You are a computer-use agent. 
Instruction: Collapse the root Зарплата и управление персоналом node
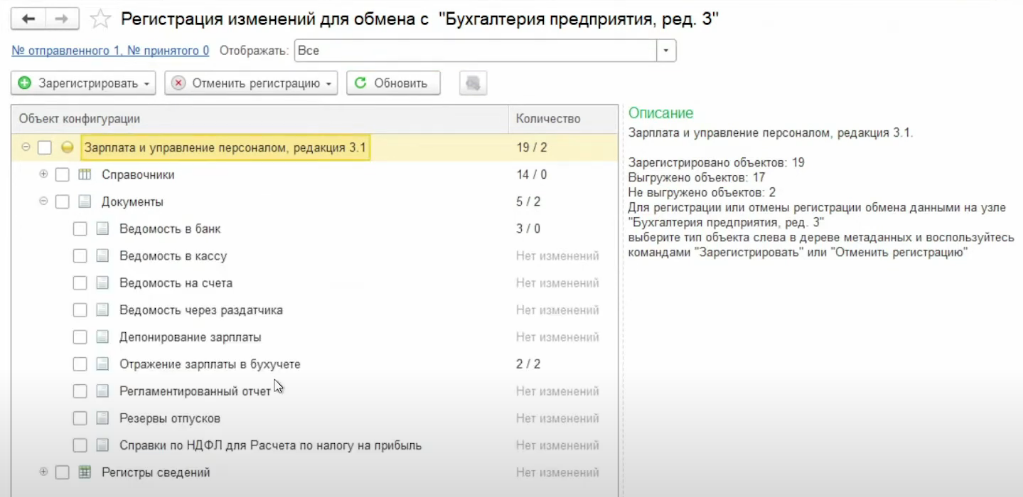click(x=26, y=147)
